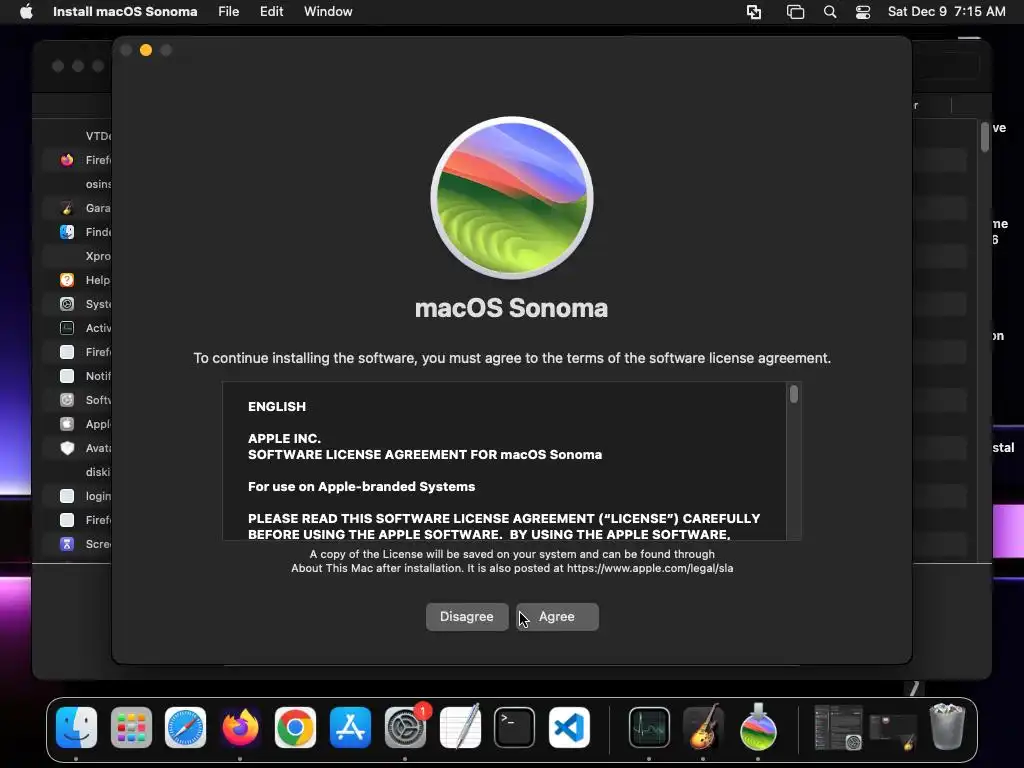Open Control Center in menu bar
1024x768 pixels.
click(x=863, y=12)
